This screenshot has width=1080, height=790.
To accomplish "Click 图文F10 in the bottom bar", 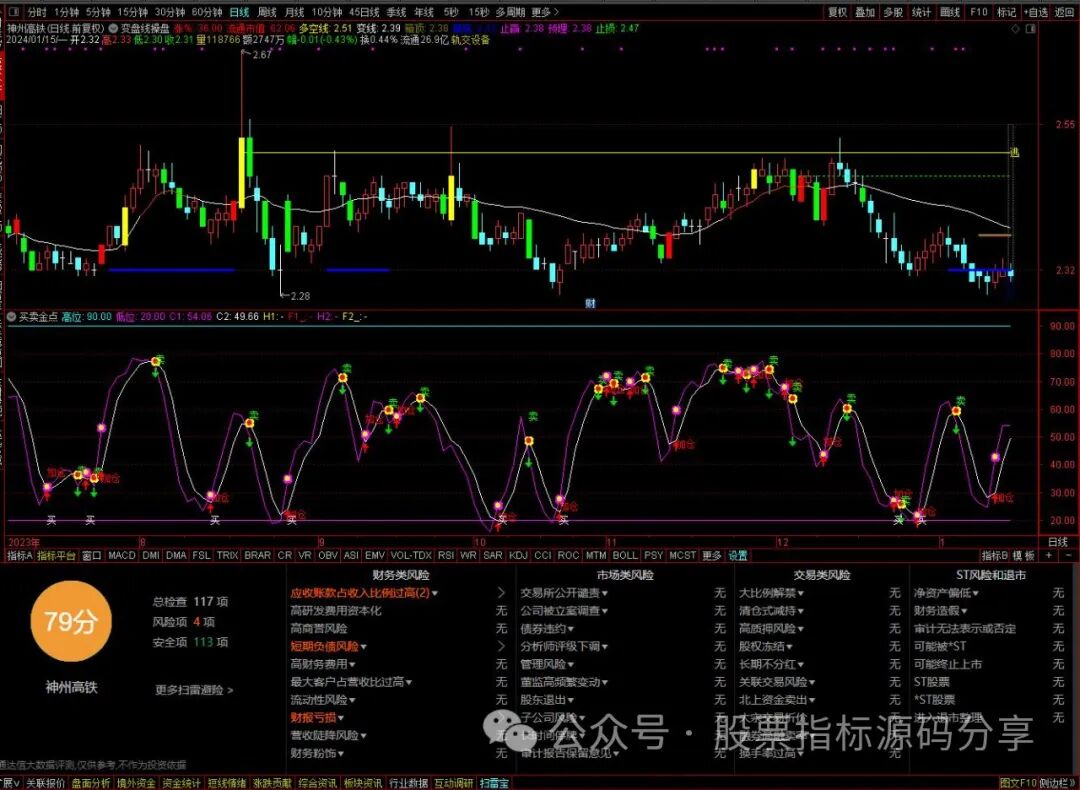I will pyautogui.click(x=1018, y=783).
